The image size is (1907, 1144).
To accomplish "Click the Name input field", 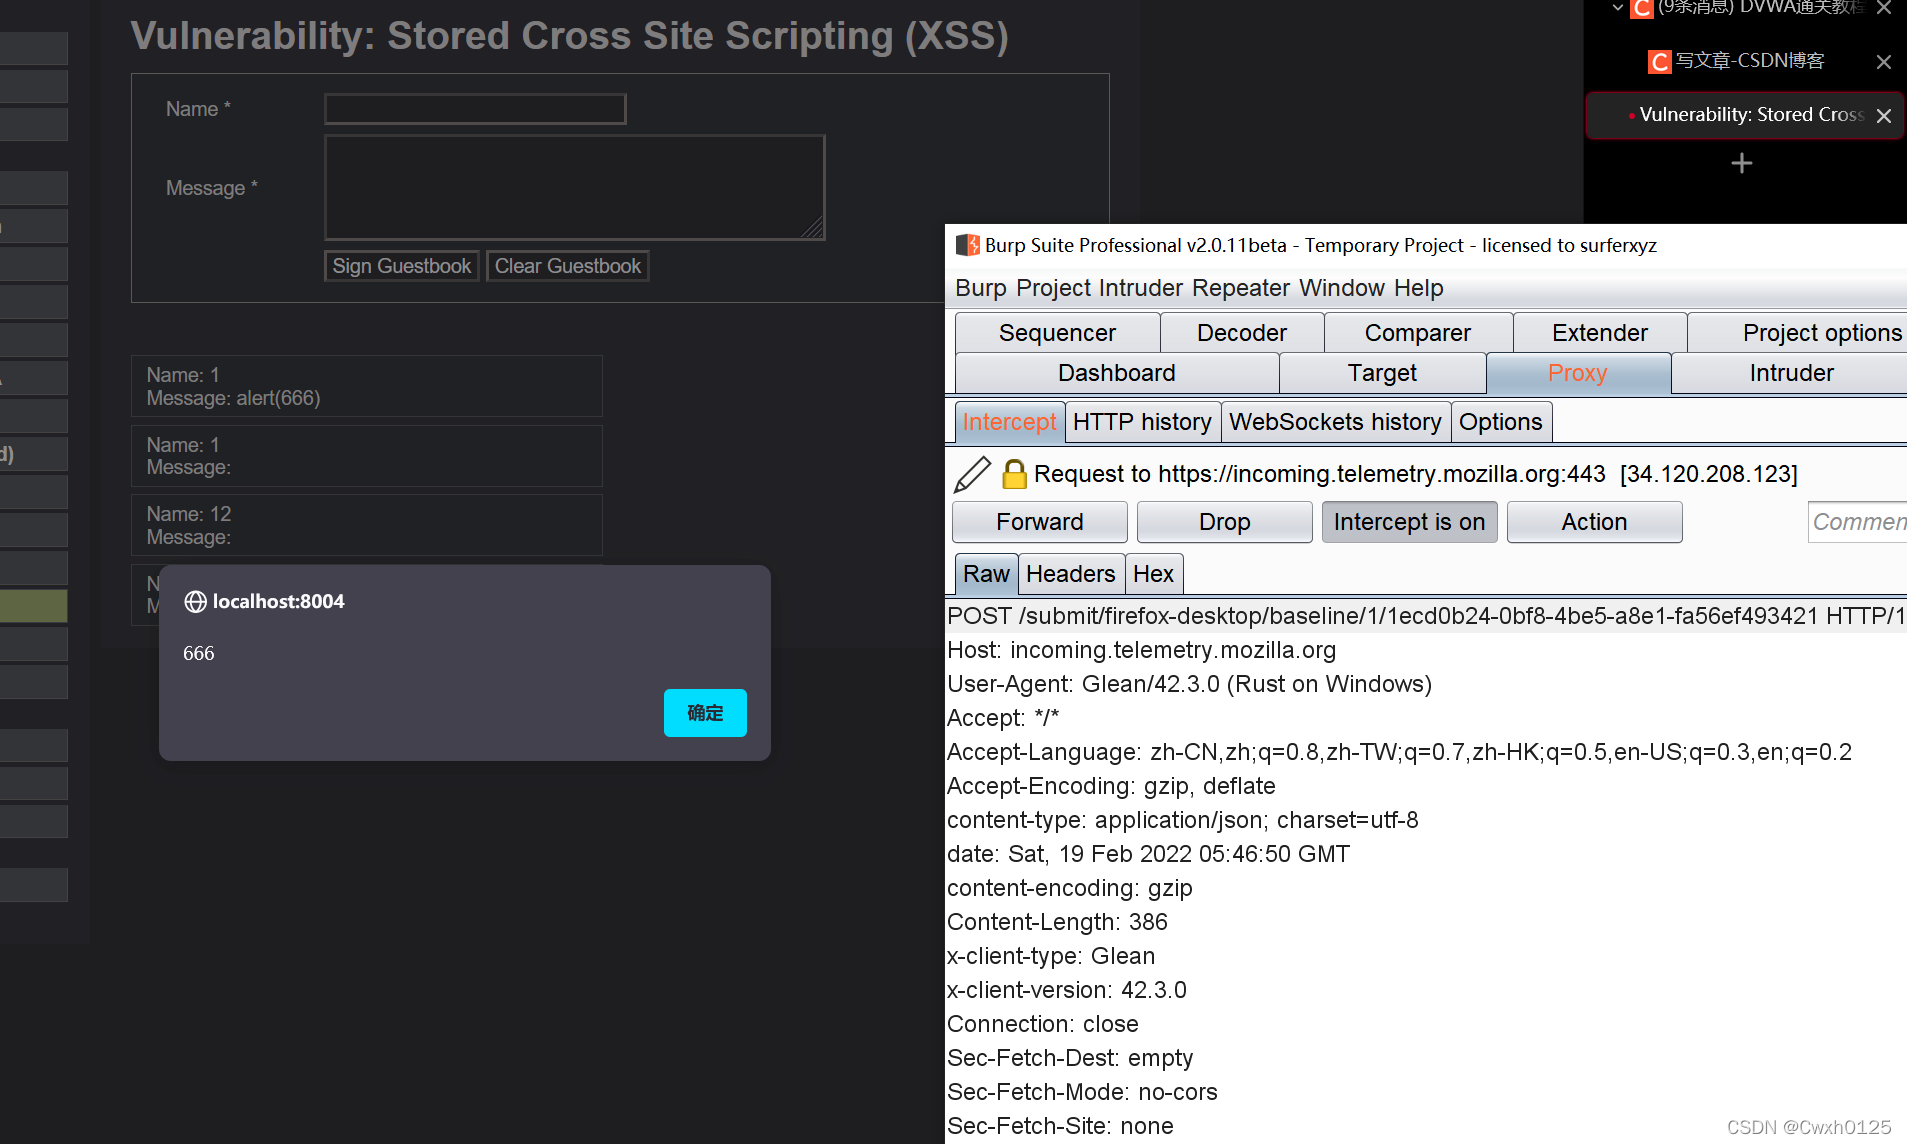I will (475, 109).
